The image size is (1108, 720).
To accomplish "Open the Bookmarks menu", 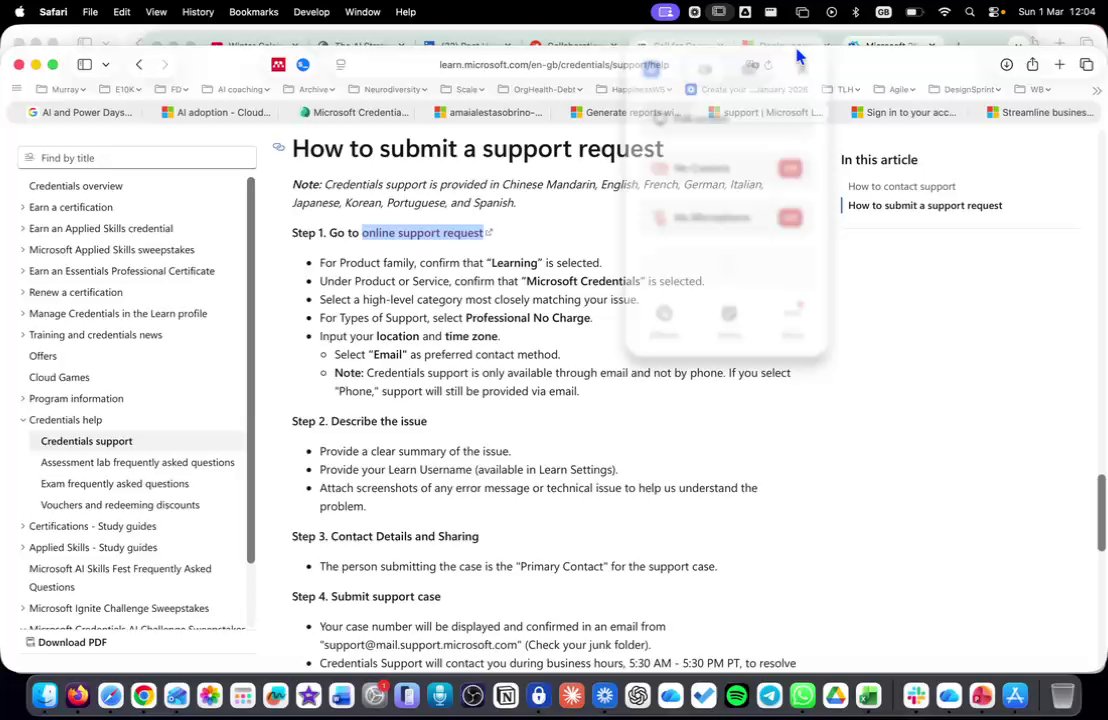I will [254, 12].
